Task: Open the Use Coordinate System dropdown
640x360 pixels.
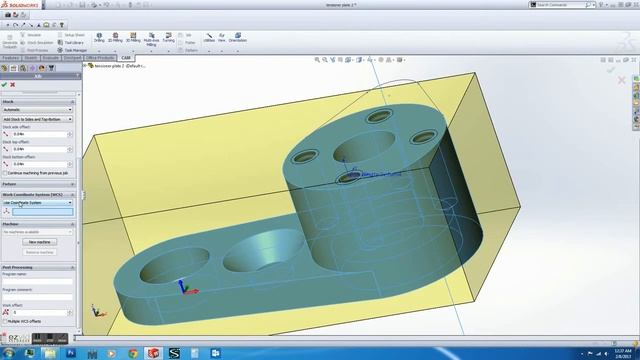Action: [x=38, y=202]
